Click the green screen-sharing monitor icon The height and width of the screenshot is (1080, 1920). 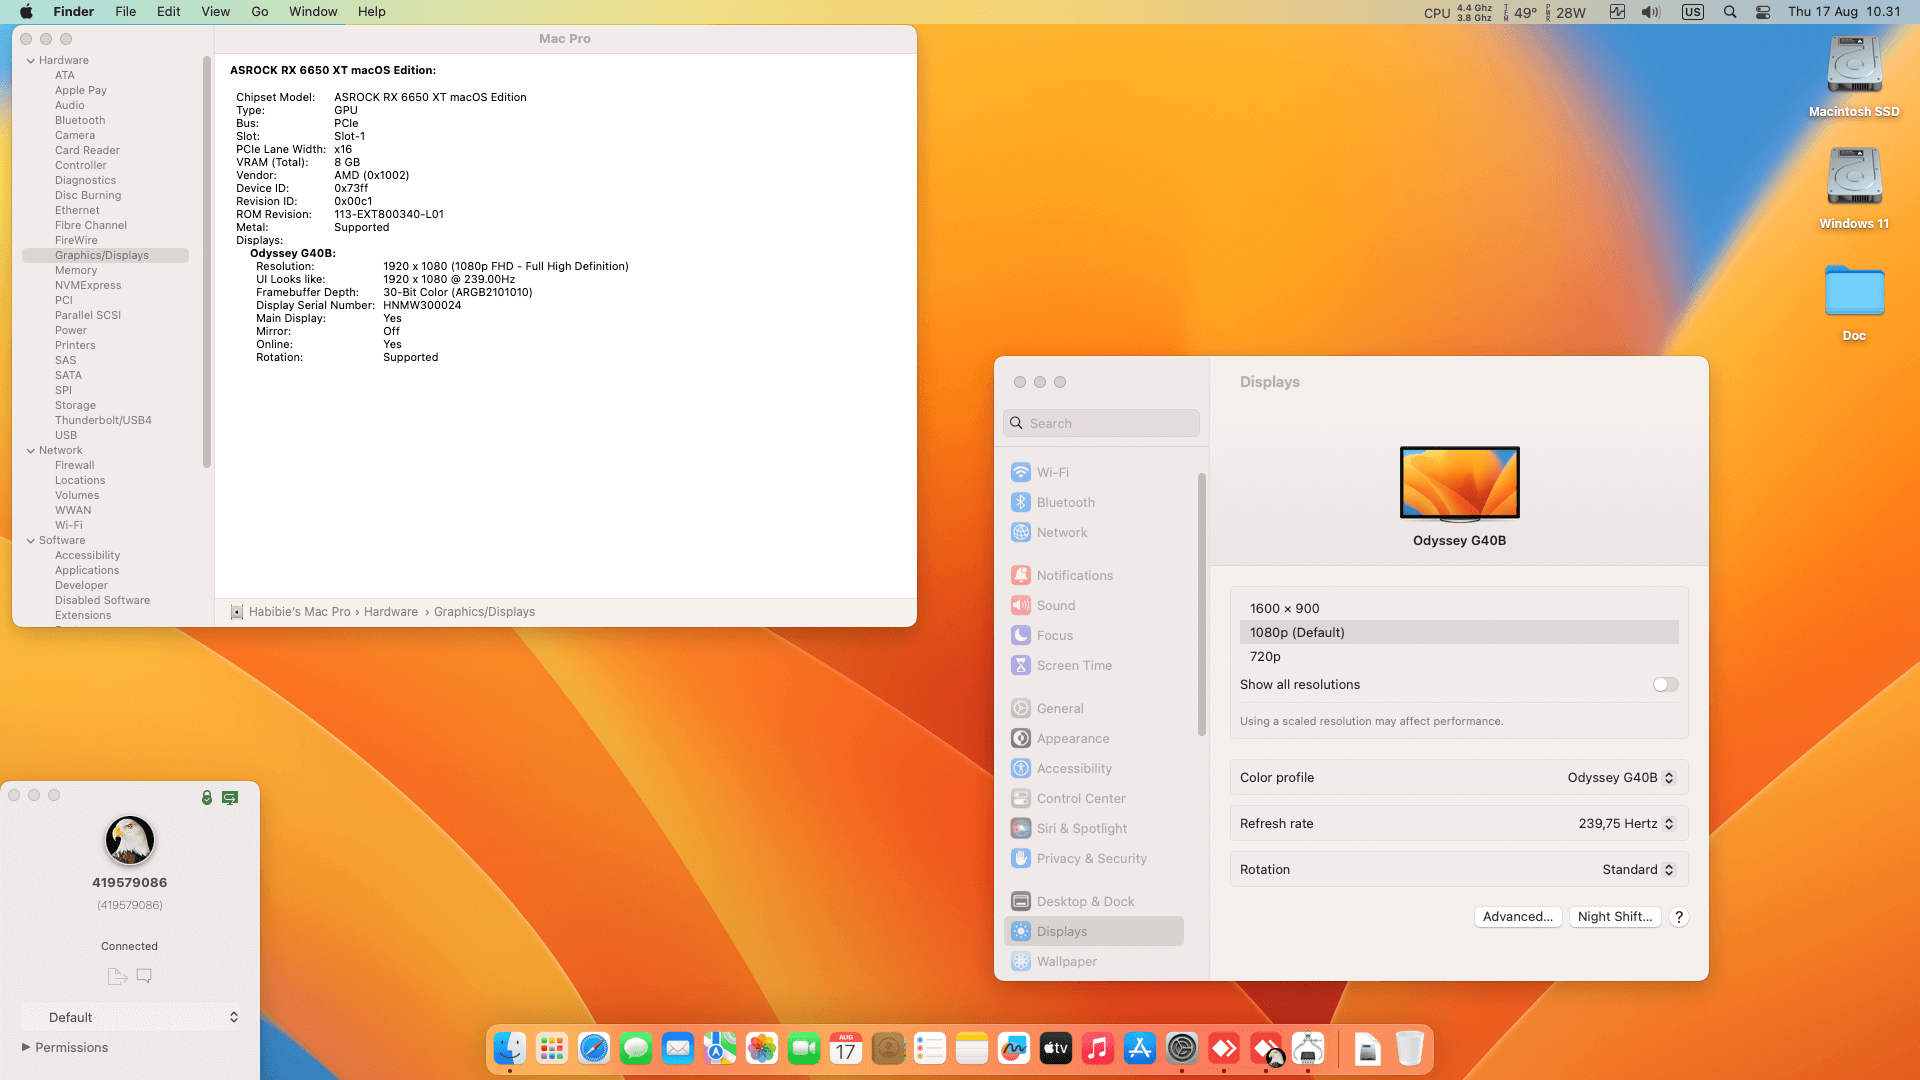point(230,797)
